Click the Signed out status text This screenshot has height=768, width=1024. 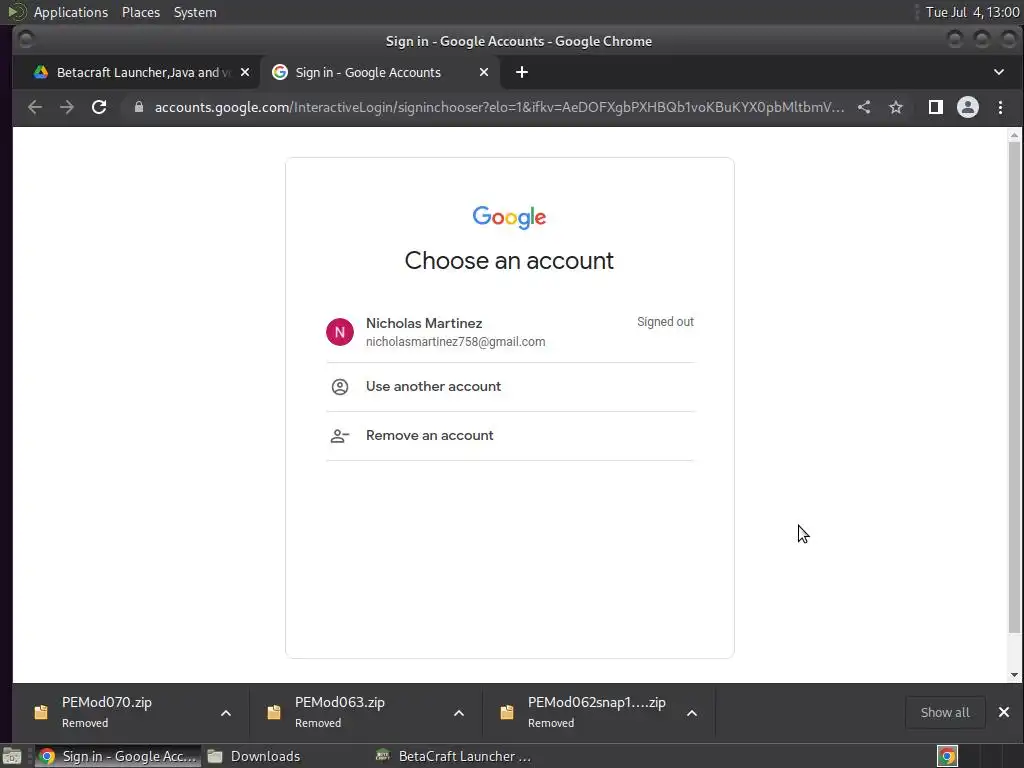tap(665, 322)
